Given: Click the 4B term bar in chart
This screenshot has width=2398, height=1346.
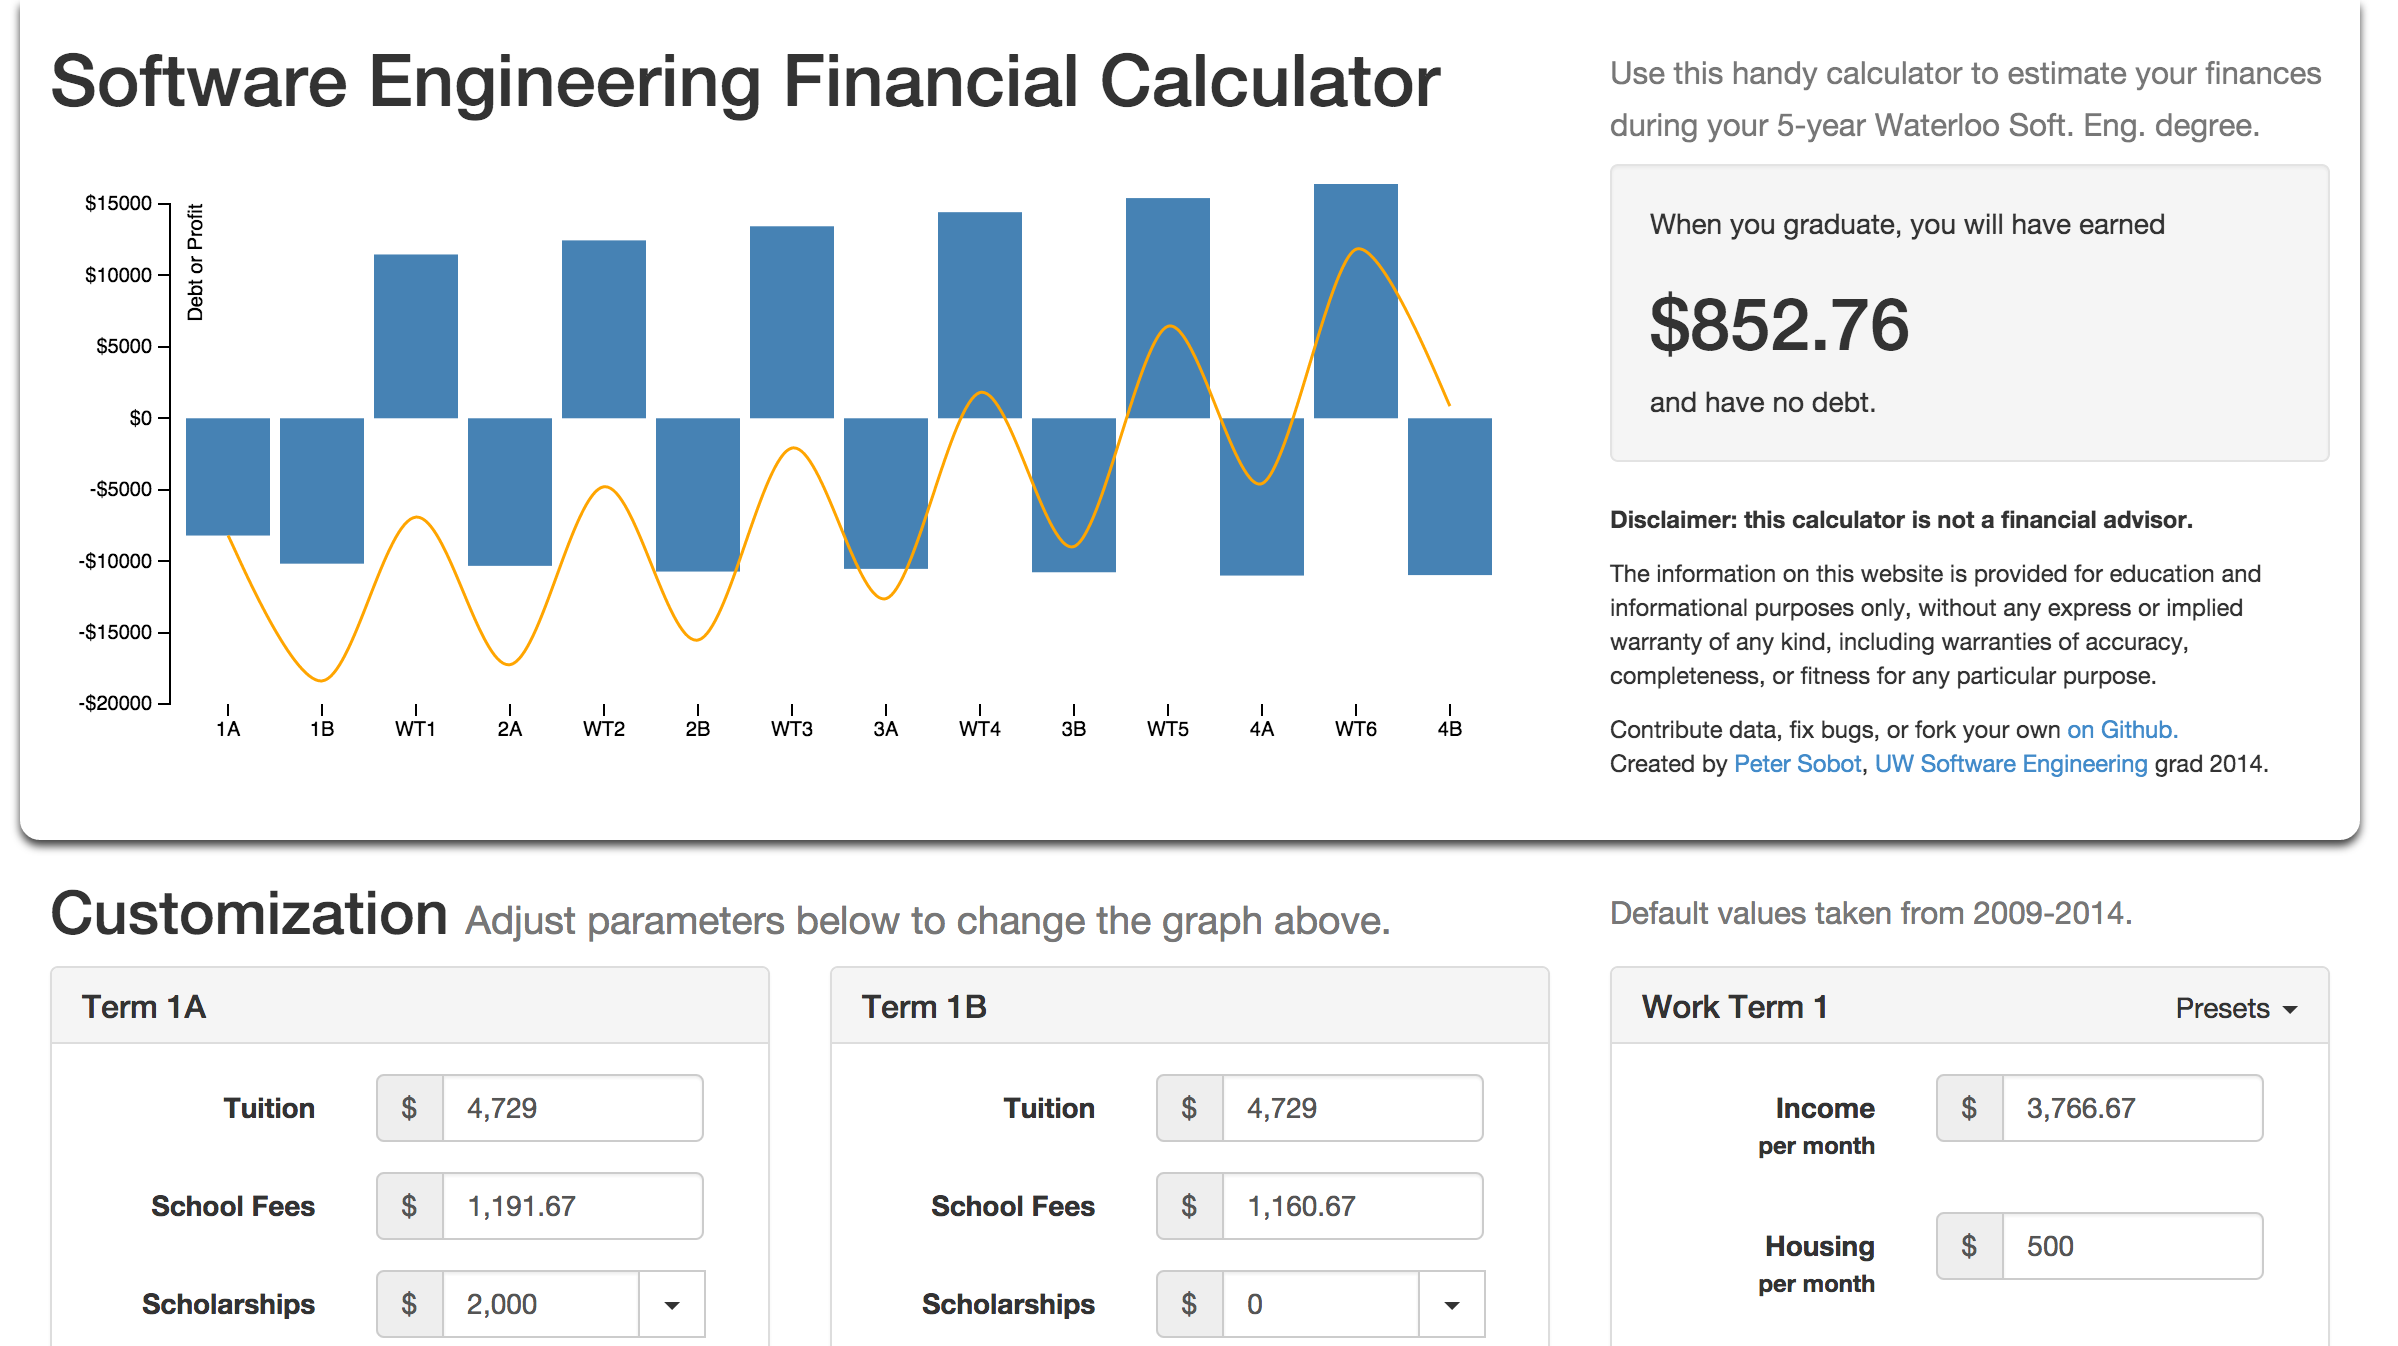Looking at the screenshot, I should click(x=1450, y=496).
